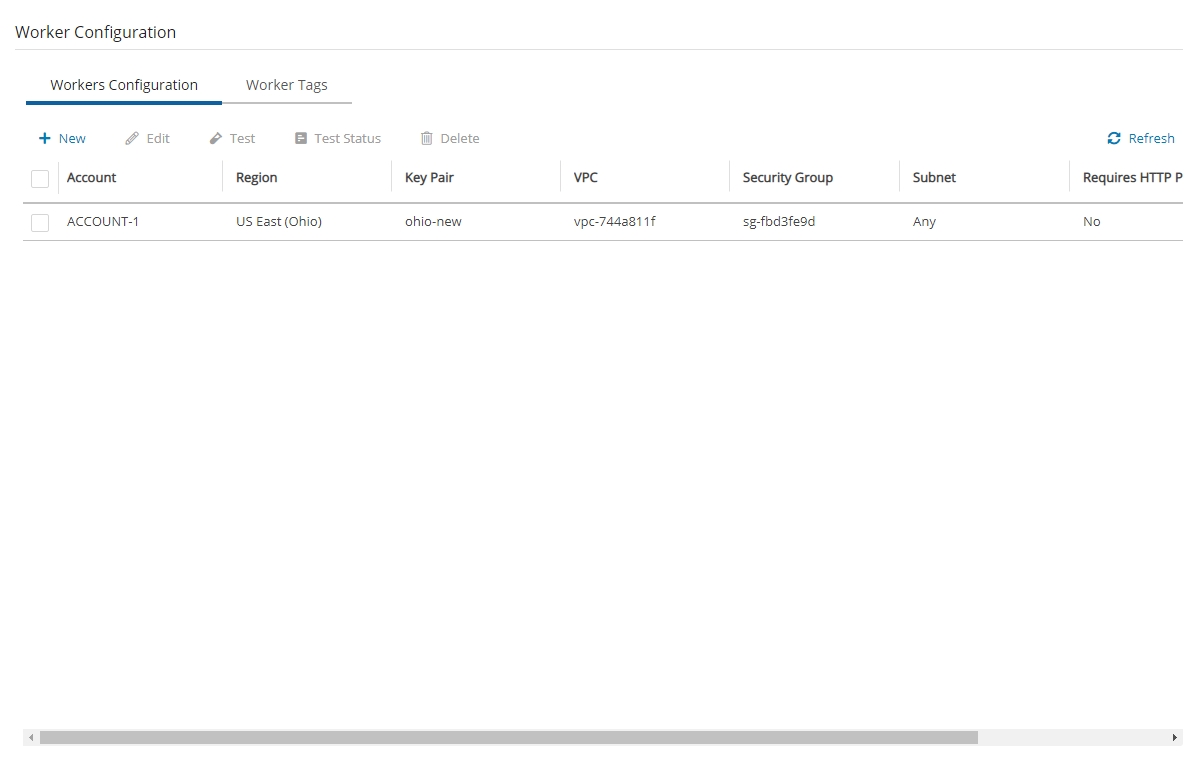This screenshot has height=760, width=1199.
Task: Click the Test eraser-shaped icon
Action: pos(215,139)
